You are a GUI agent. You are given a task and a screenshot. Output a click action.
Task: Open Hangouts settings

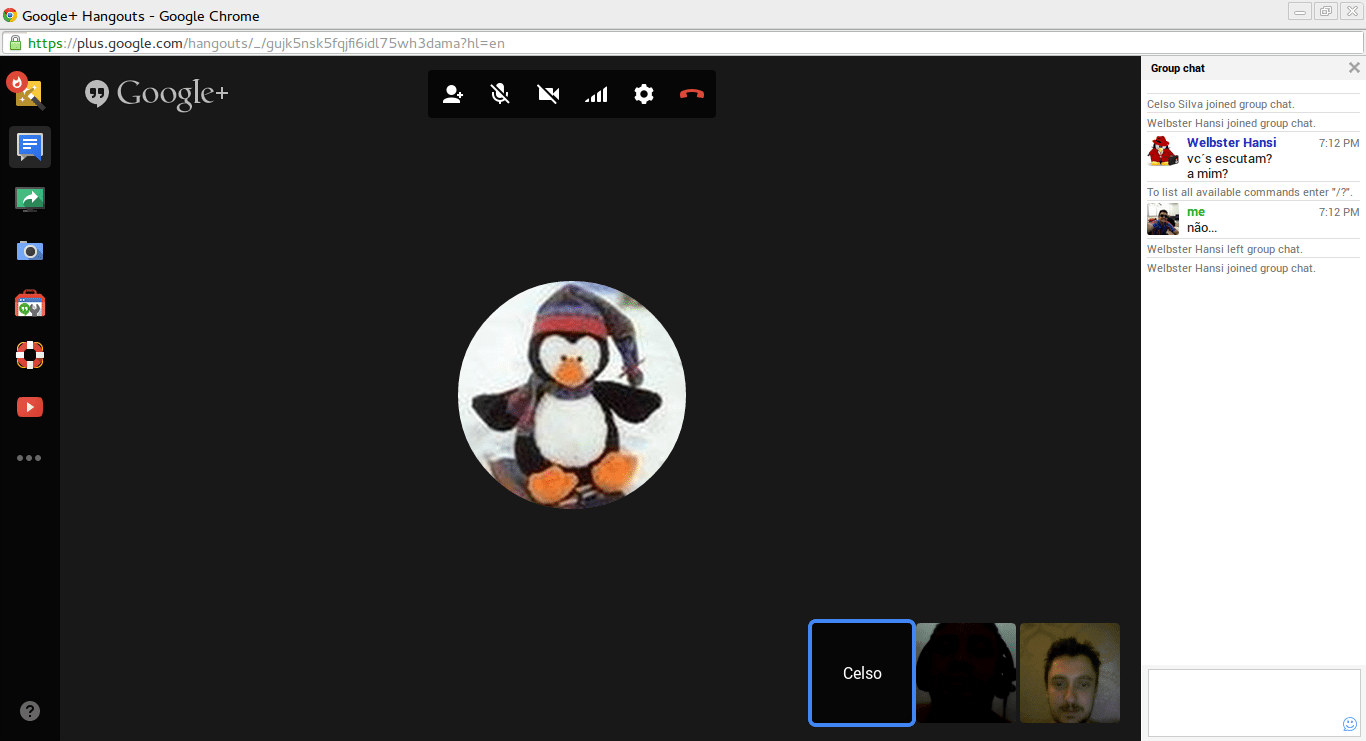[643, 93]
